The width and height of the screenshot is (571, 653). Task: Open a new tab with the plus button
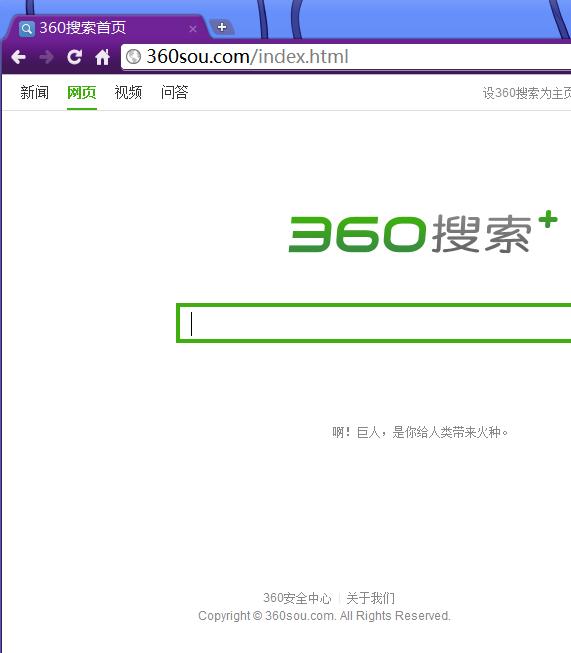point(222,27)
